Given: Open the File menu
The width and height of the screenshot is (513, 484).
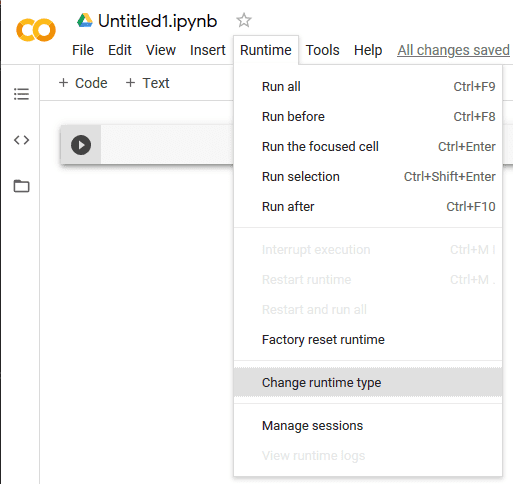Looking at the screenshot, I should click(x=83, y=50).
